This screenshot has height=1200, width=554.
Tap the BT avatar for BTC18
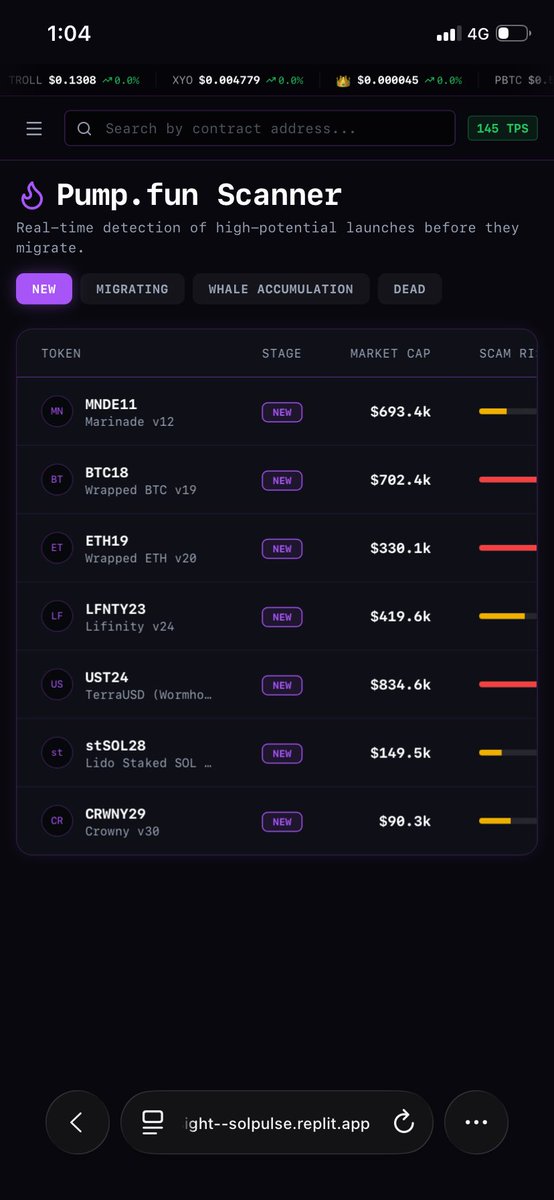coord(57,480)
